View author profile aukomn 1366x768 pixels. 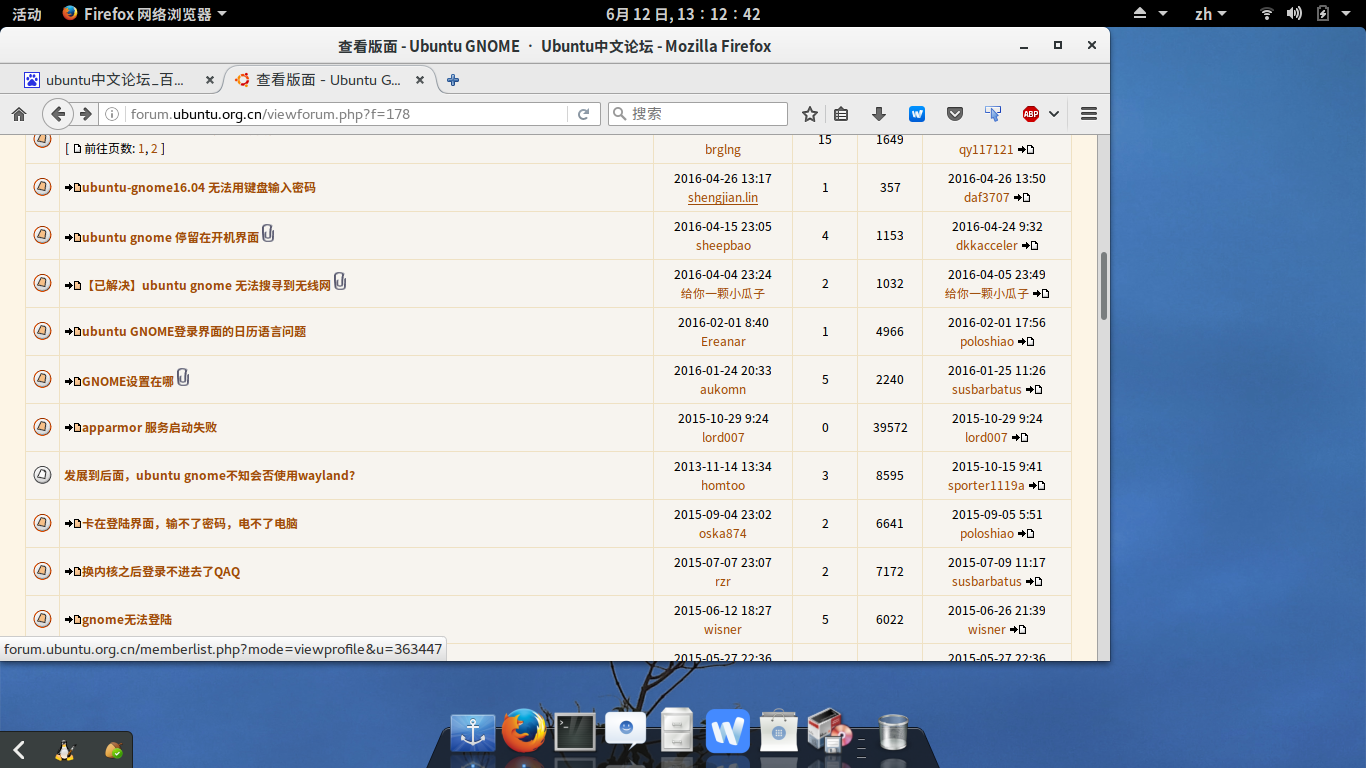coord(723,389)
